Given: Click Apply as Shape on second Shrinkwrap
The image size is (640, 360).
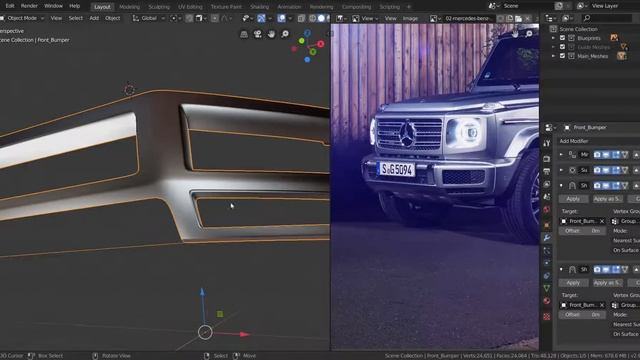Looking at the screenshot, I should [607, 282].
